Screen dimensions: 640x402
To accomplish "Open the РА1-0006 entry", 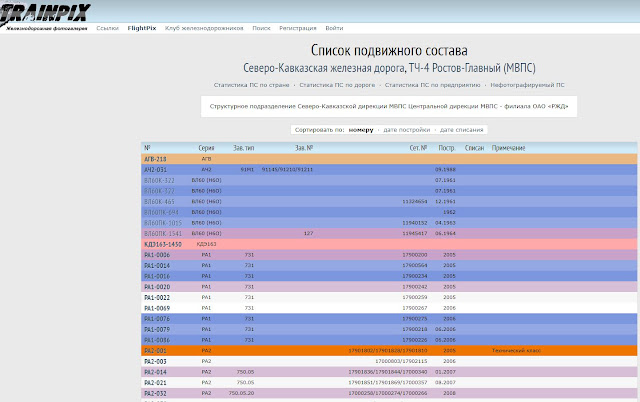I will tap(157, 255).
